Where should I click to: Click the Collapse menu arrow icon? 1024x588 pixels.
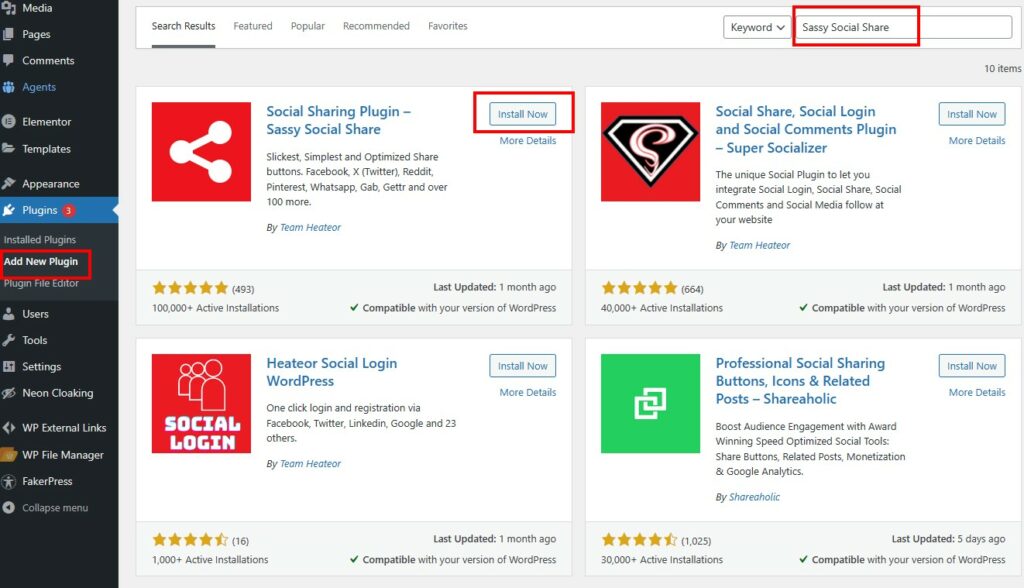tap(8, 508)
